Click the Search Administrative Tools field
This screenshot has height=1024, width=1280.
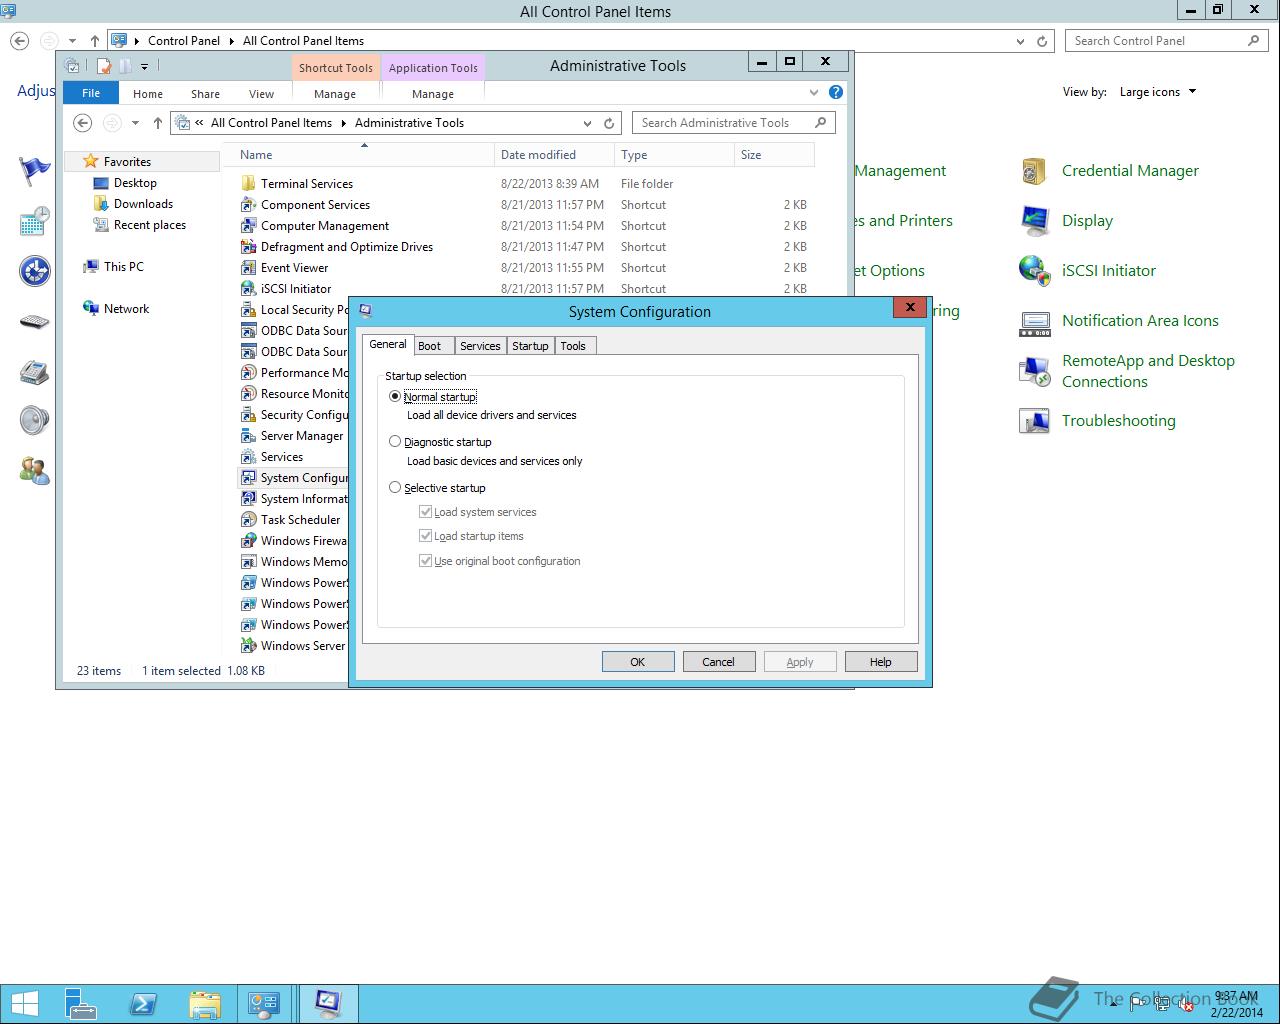pyautogui.click(x=733, y=123)
